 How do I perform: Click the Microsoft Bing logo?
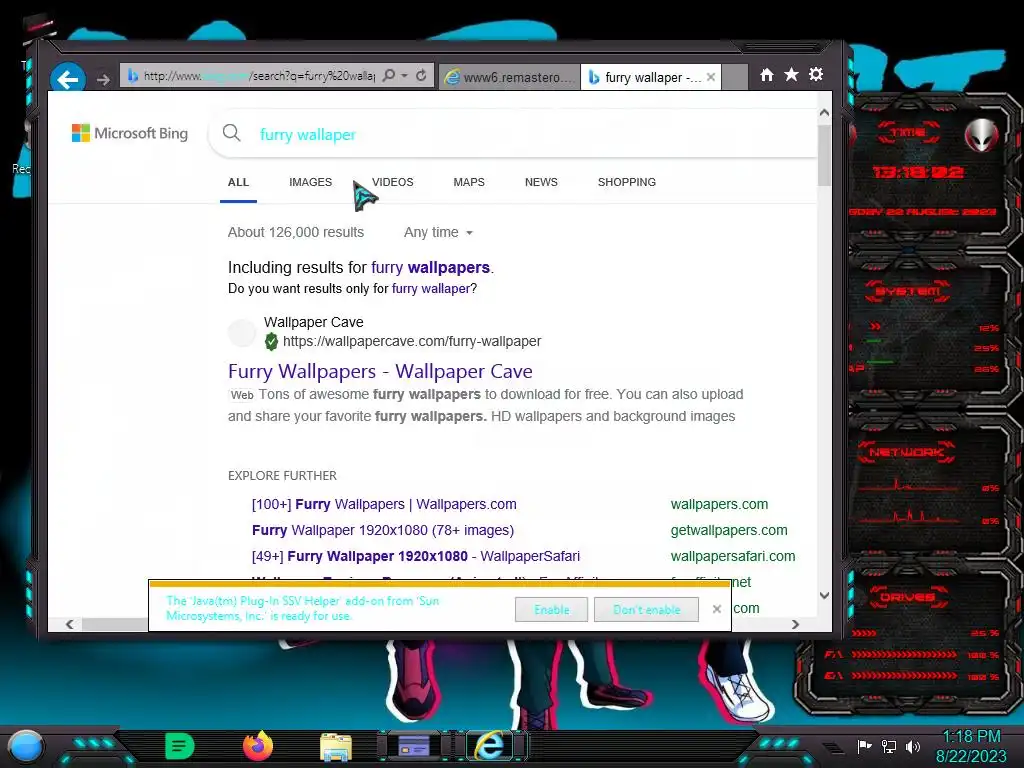pos(129,133)
